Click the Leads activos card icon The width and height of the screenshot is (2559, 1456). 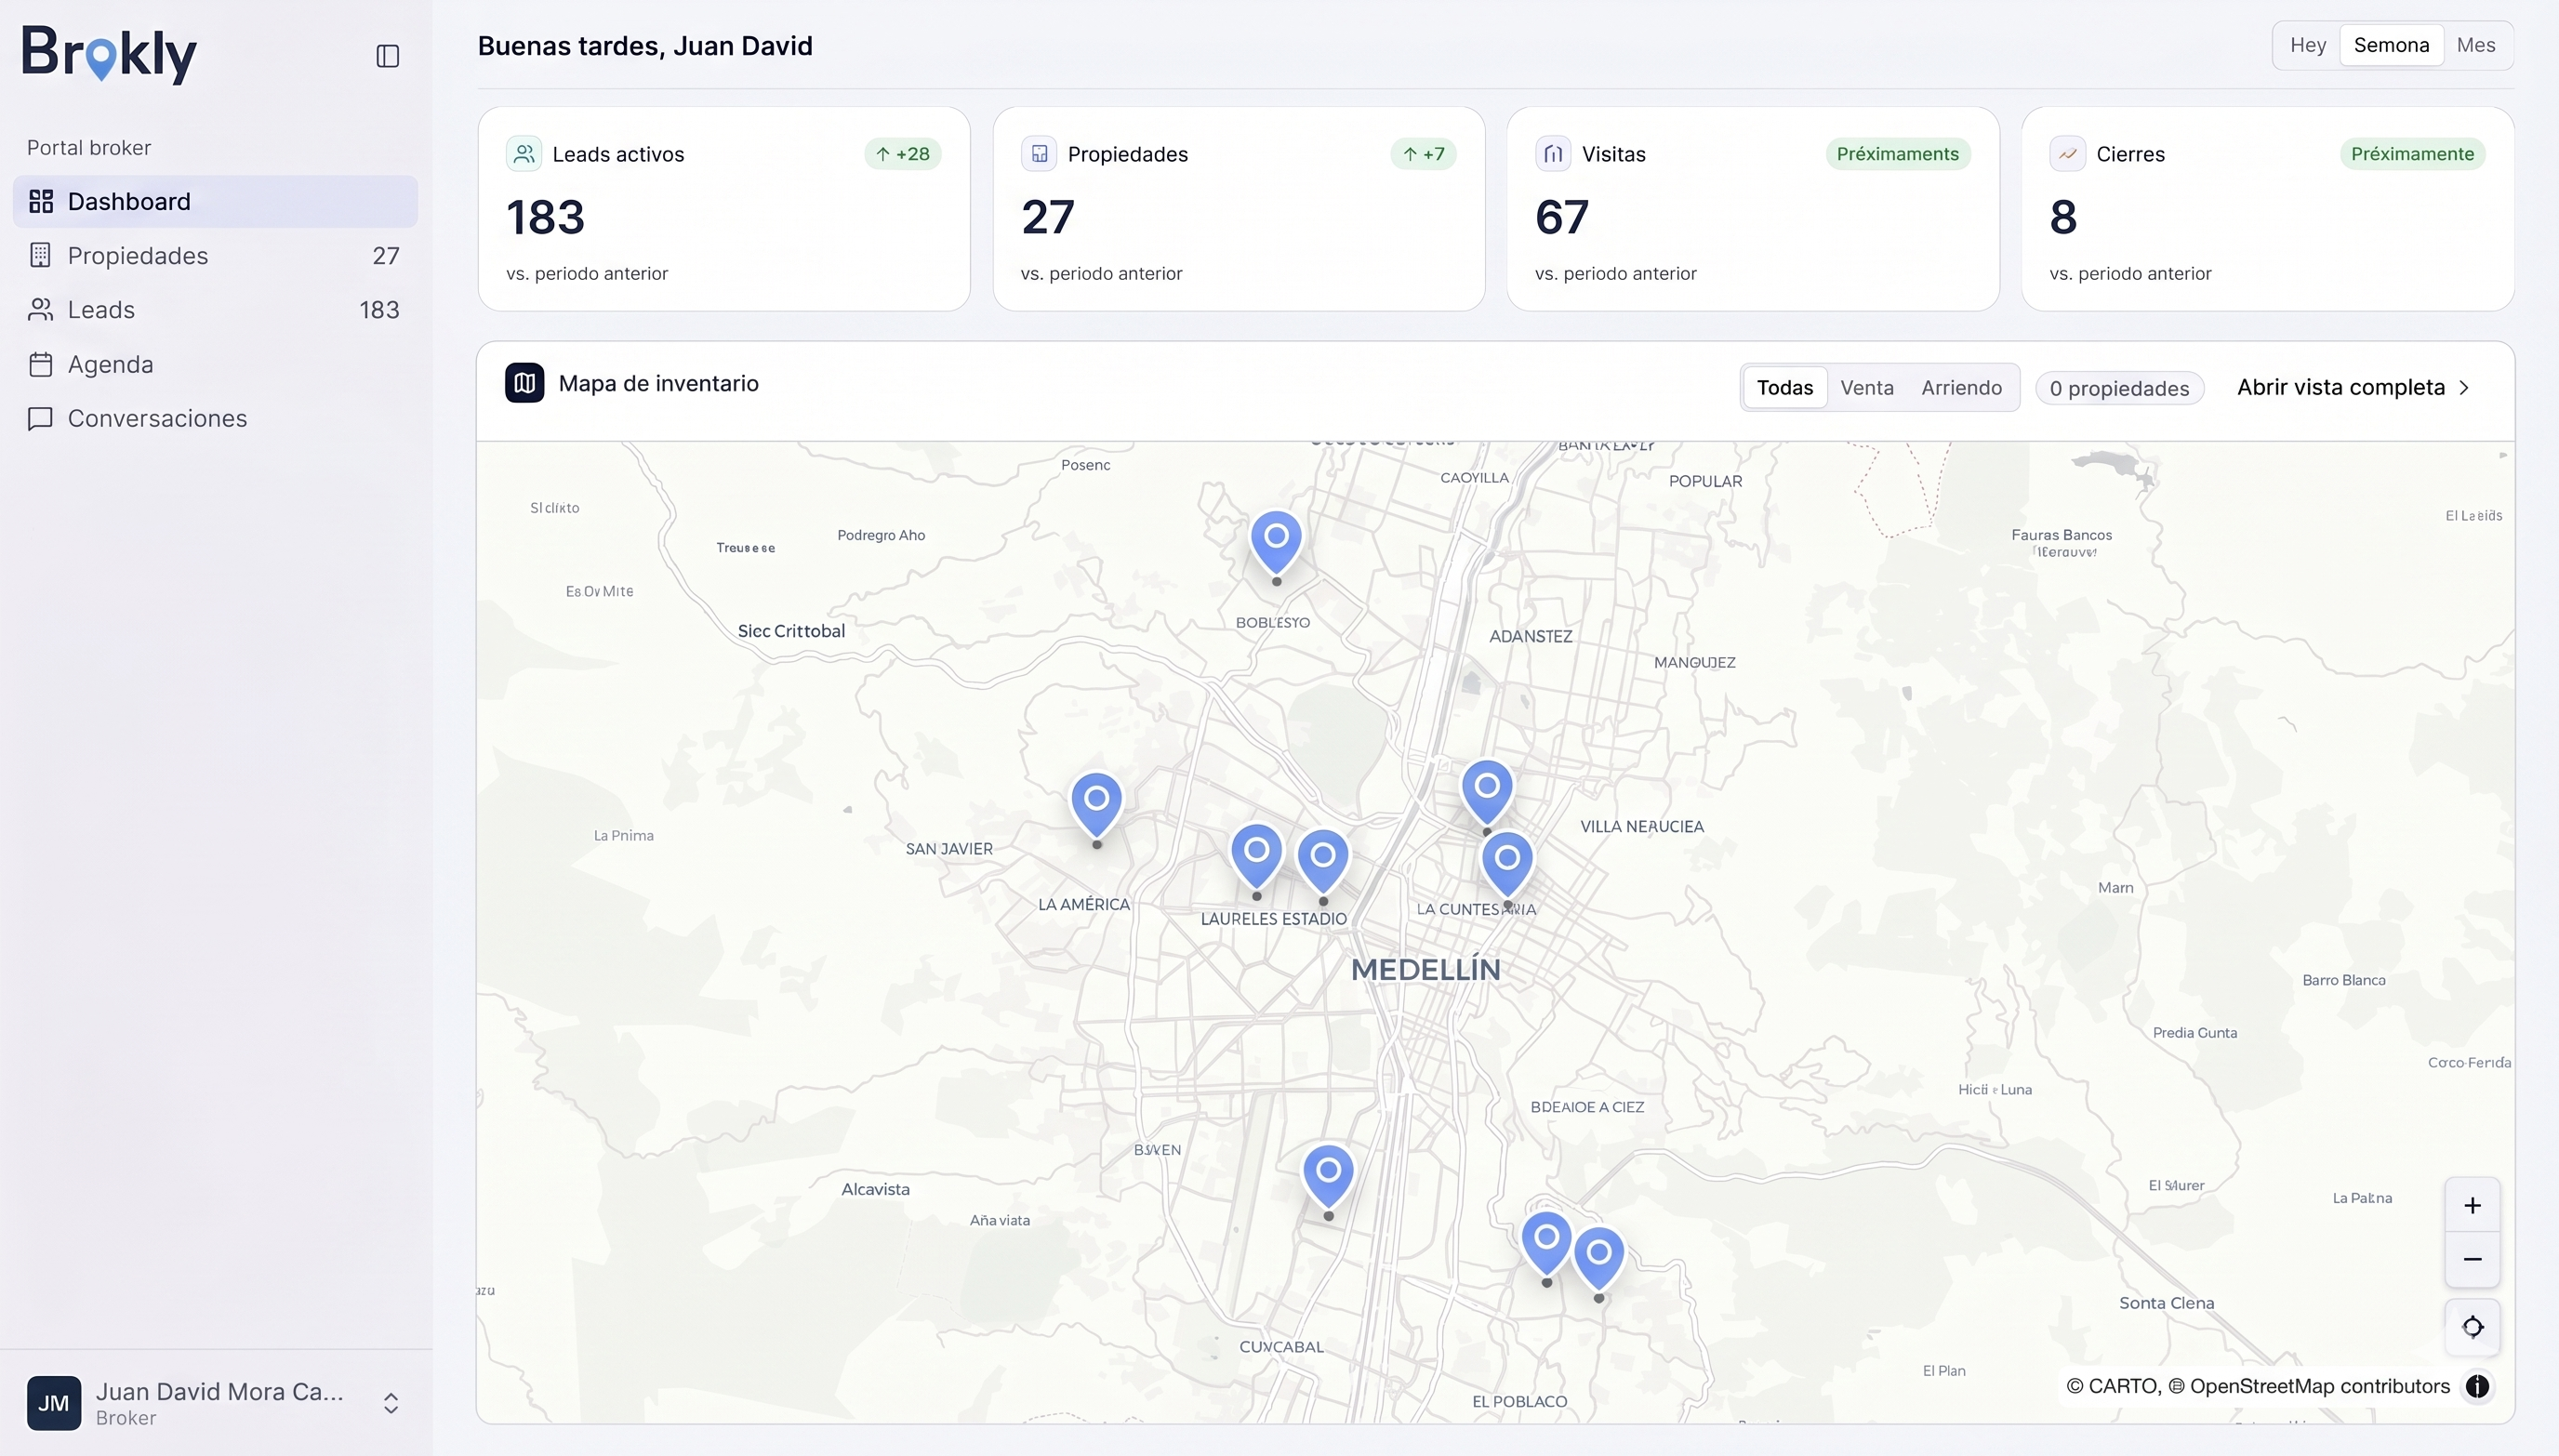(x=524, y=154)
